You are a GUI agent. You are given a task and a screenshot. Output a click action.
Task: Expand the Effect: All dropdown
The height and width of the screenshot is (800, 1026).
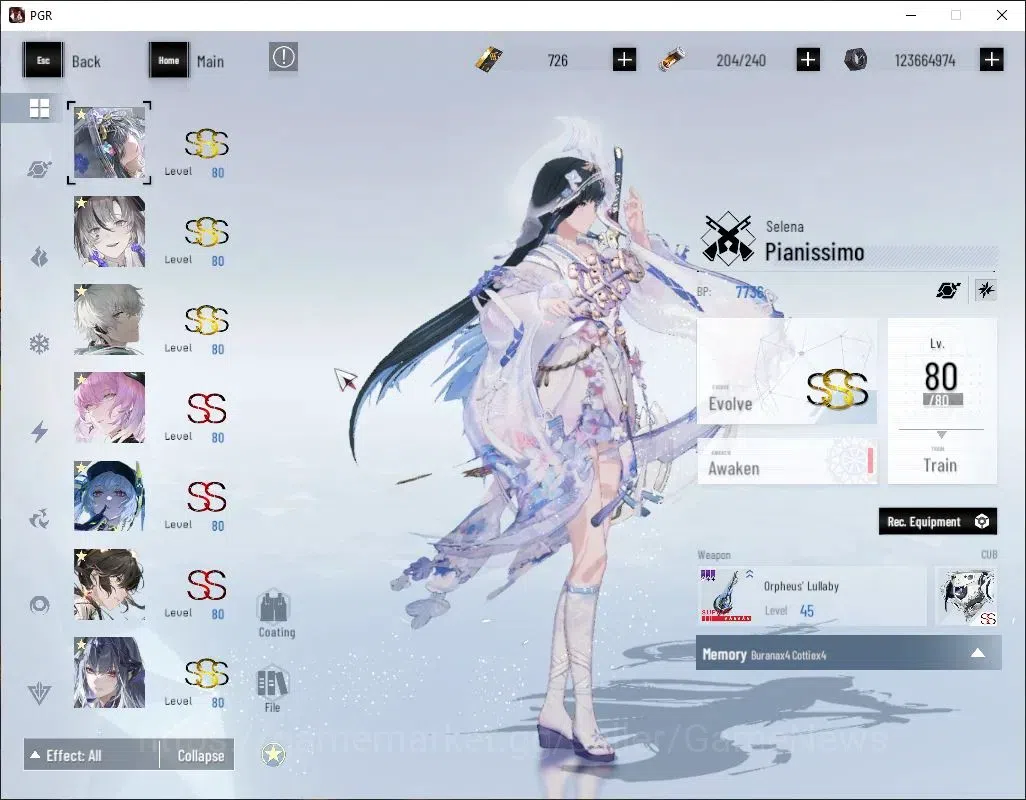click(x=92, y=755)
